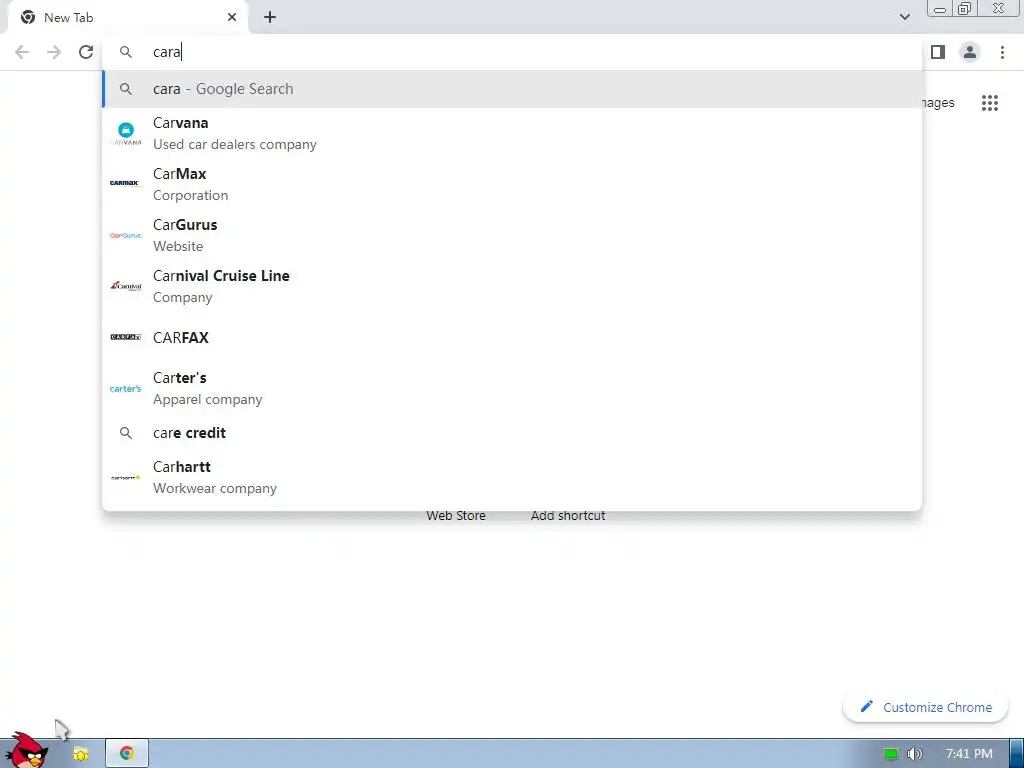Click the reload page icon
Screen dimensions: 1024x768
point(86,52)
